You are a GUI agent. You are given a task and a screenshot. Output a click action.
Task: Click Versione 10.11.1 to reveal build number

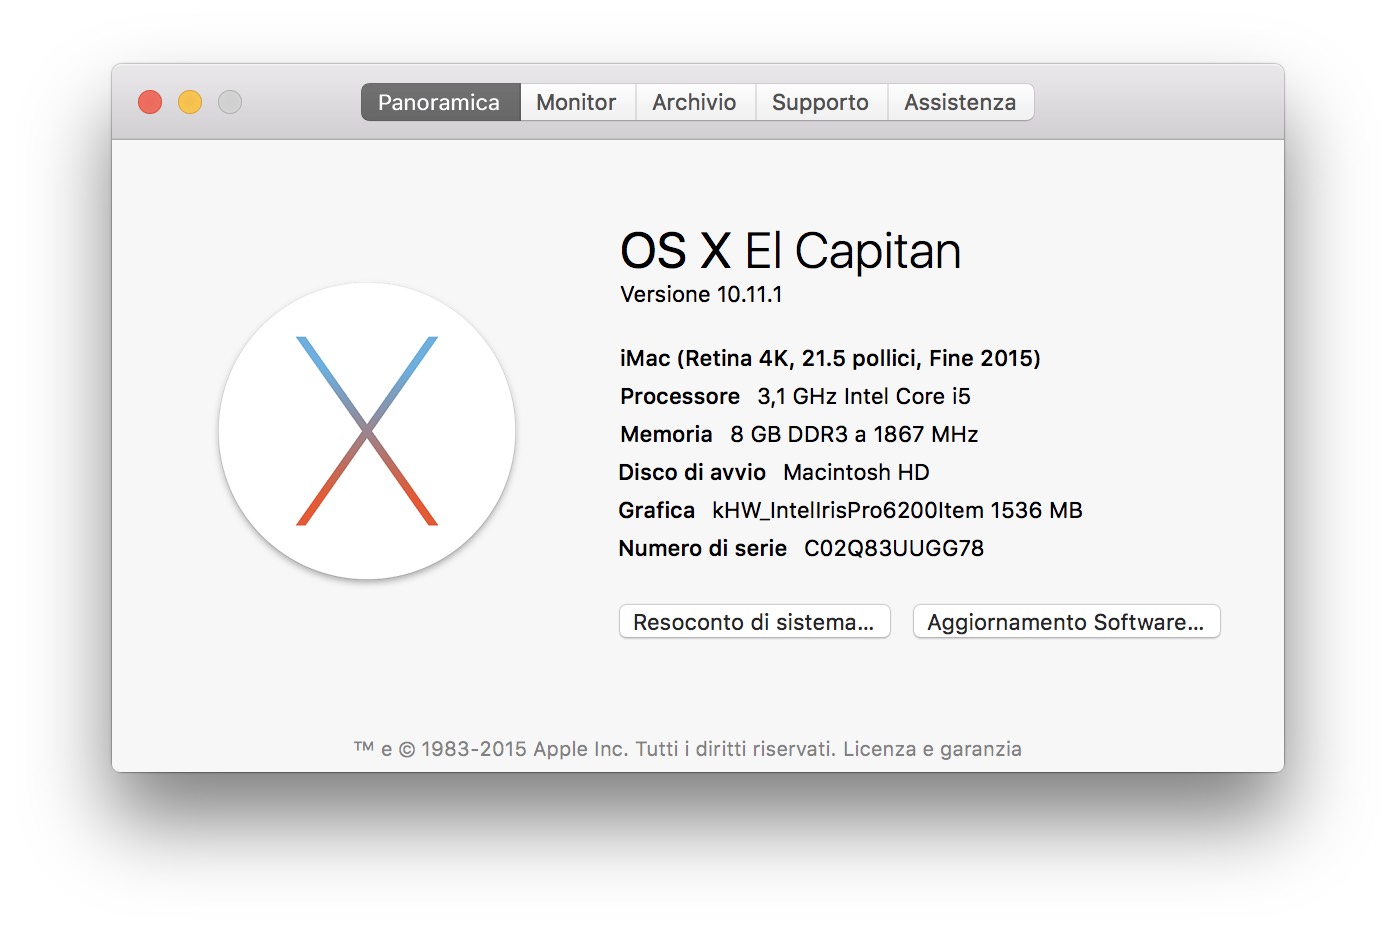coord(701,294)
